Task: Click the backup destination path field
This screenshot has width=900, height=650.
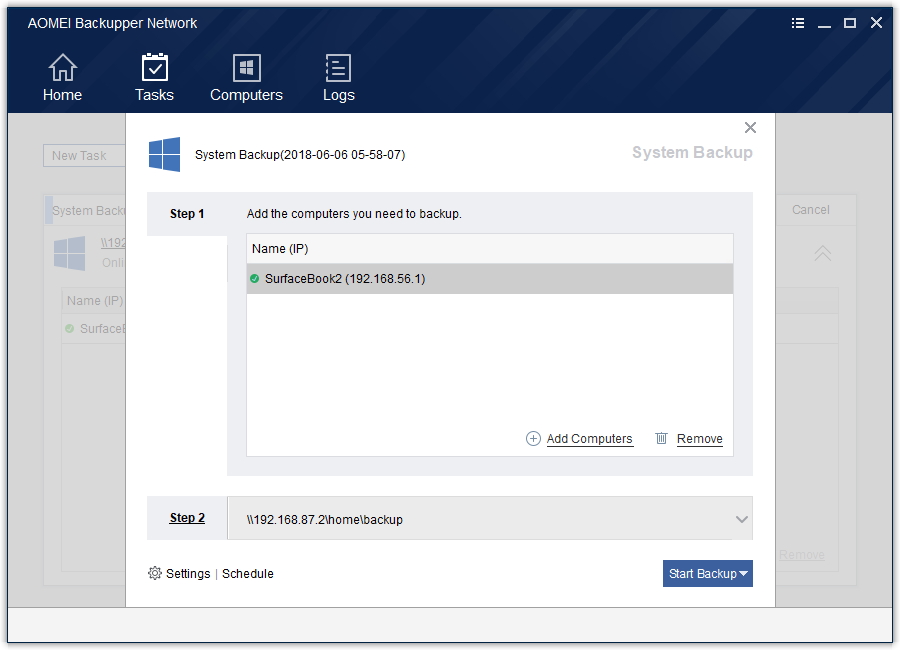Action: point(450,518)
